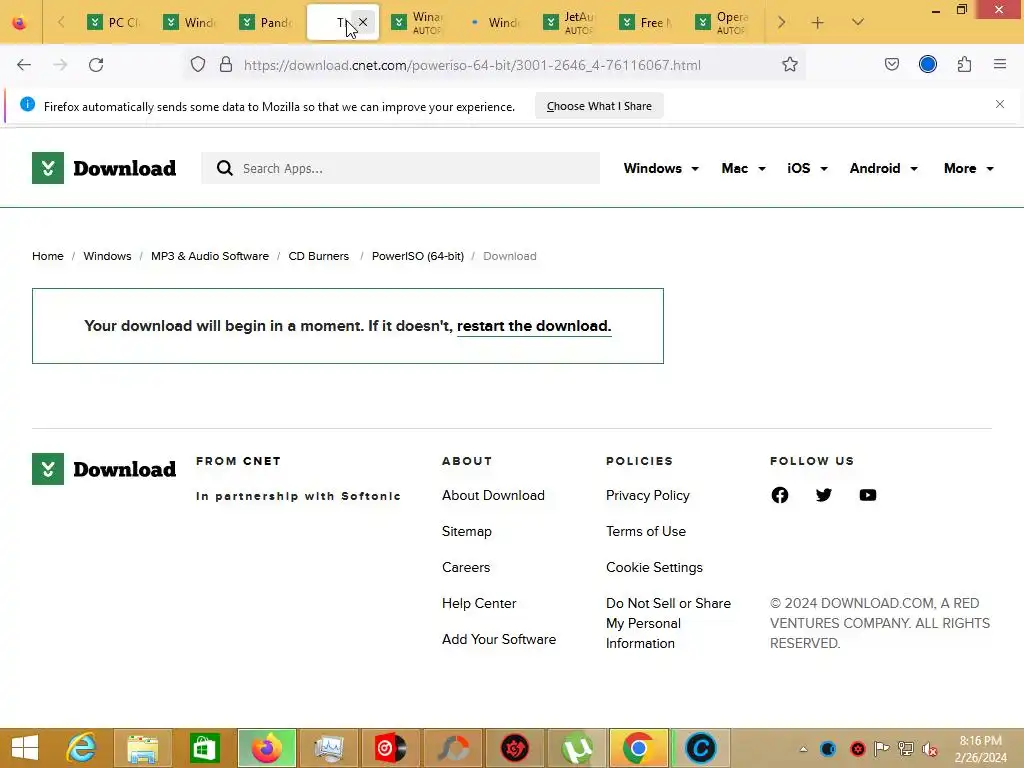Open the Careers footer link
Viewport: 1024px width, 768px height.
tap(466, 568)
